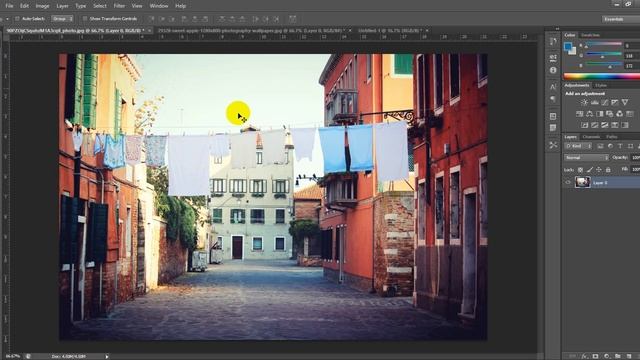Expand the status bar info arrow
The width and height of the screenshot is (640, 360).
(107, 356)
